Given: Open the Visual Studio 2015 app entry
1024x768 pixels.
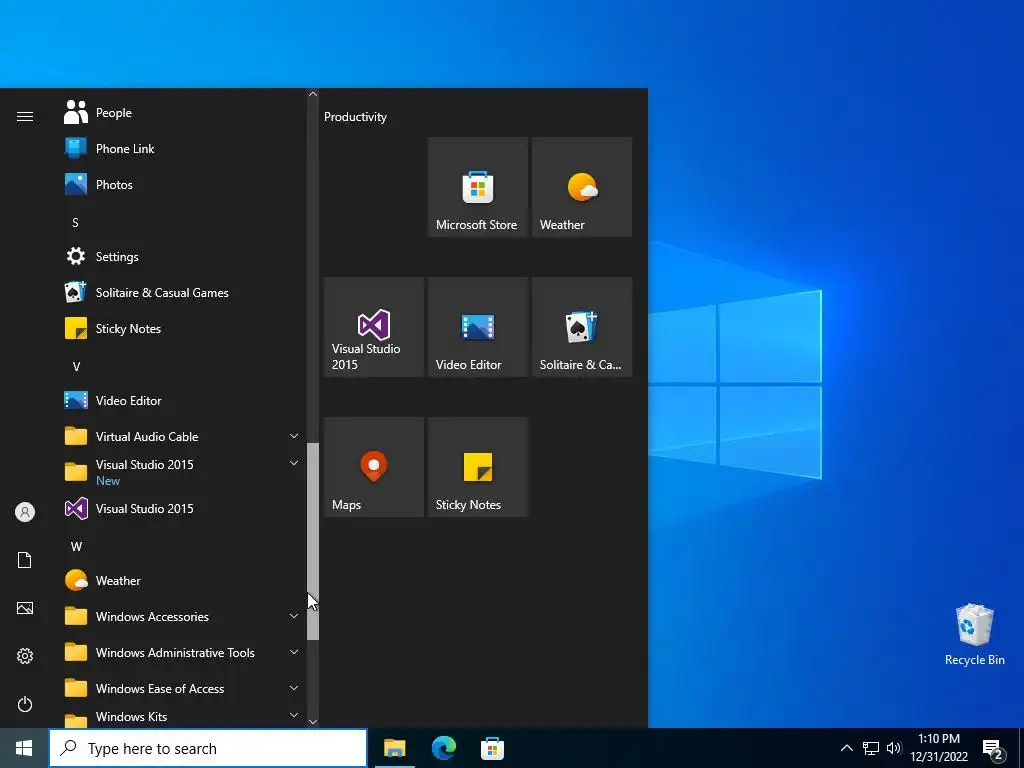Looking at the screenshot, I should point(181,509).
